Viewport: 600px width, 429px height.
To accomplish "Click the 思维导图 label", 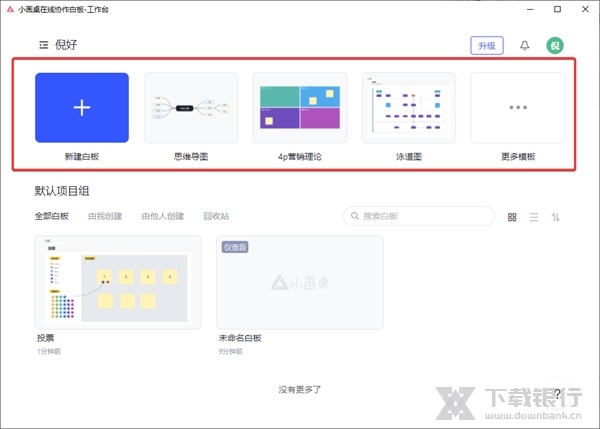I will (x=191, y=157).
